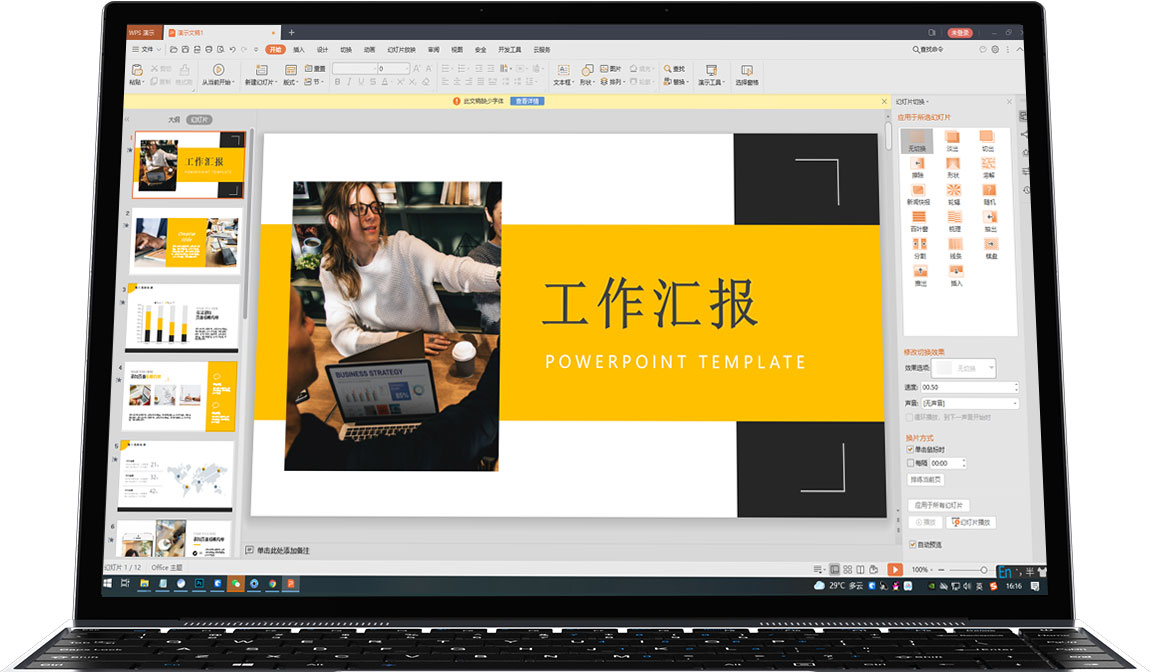Uncheck the 自动预览 checkbox

911,545
